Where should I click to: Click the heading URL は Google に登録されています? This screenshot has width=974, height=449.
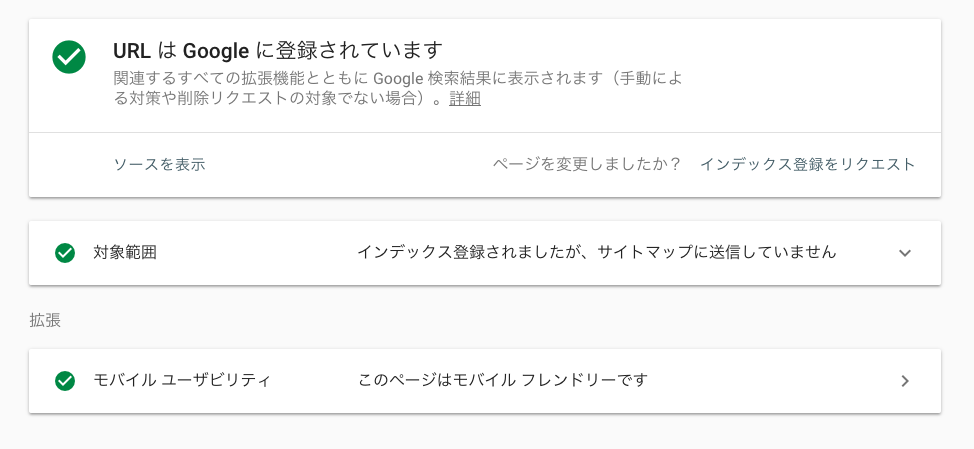(x=278, y=50)
